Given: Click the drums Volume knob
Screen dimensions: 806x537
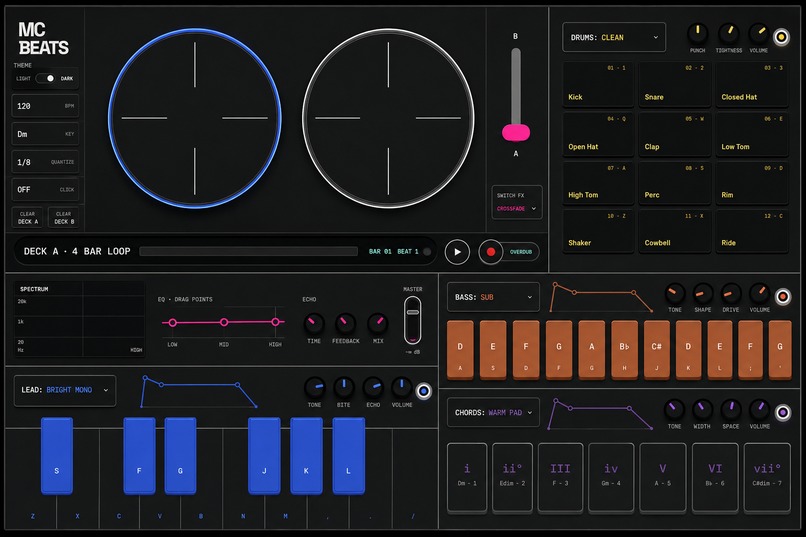Looking at the screenshot, I should (759, 33).
